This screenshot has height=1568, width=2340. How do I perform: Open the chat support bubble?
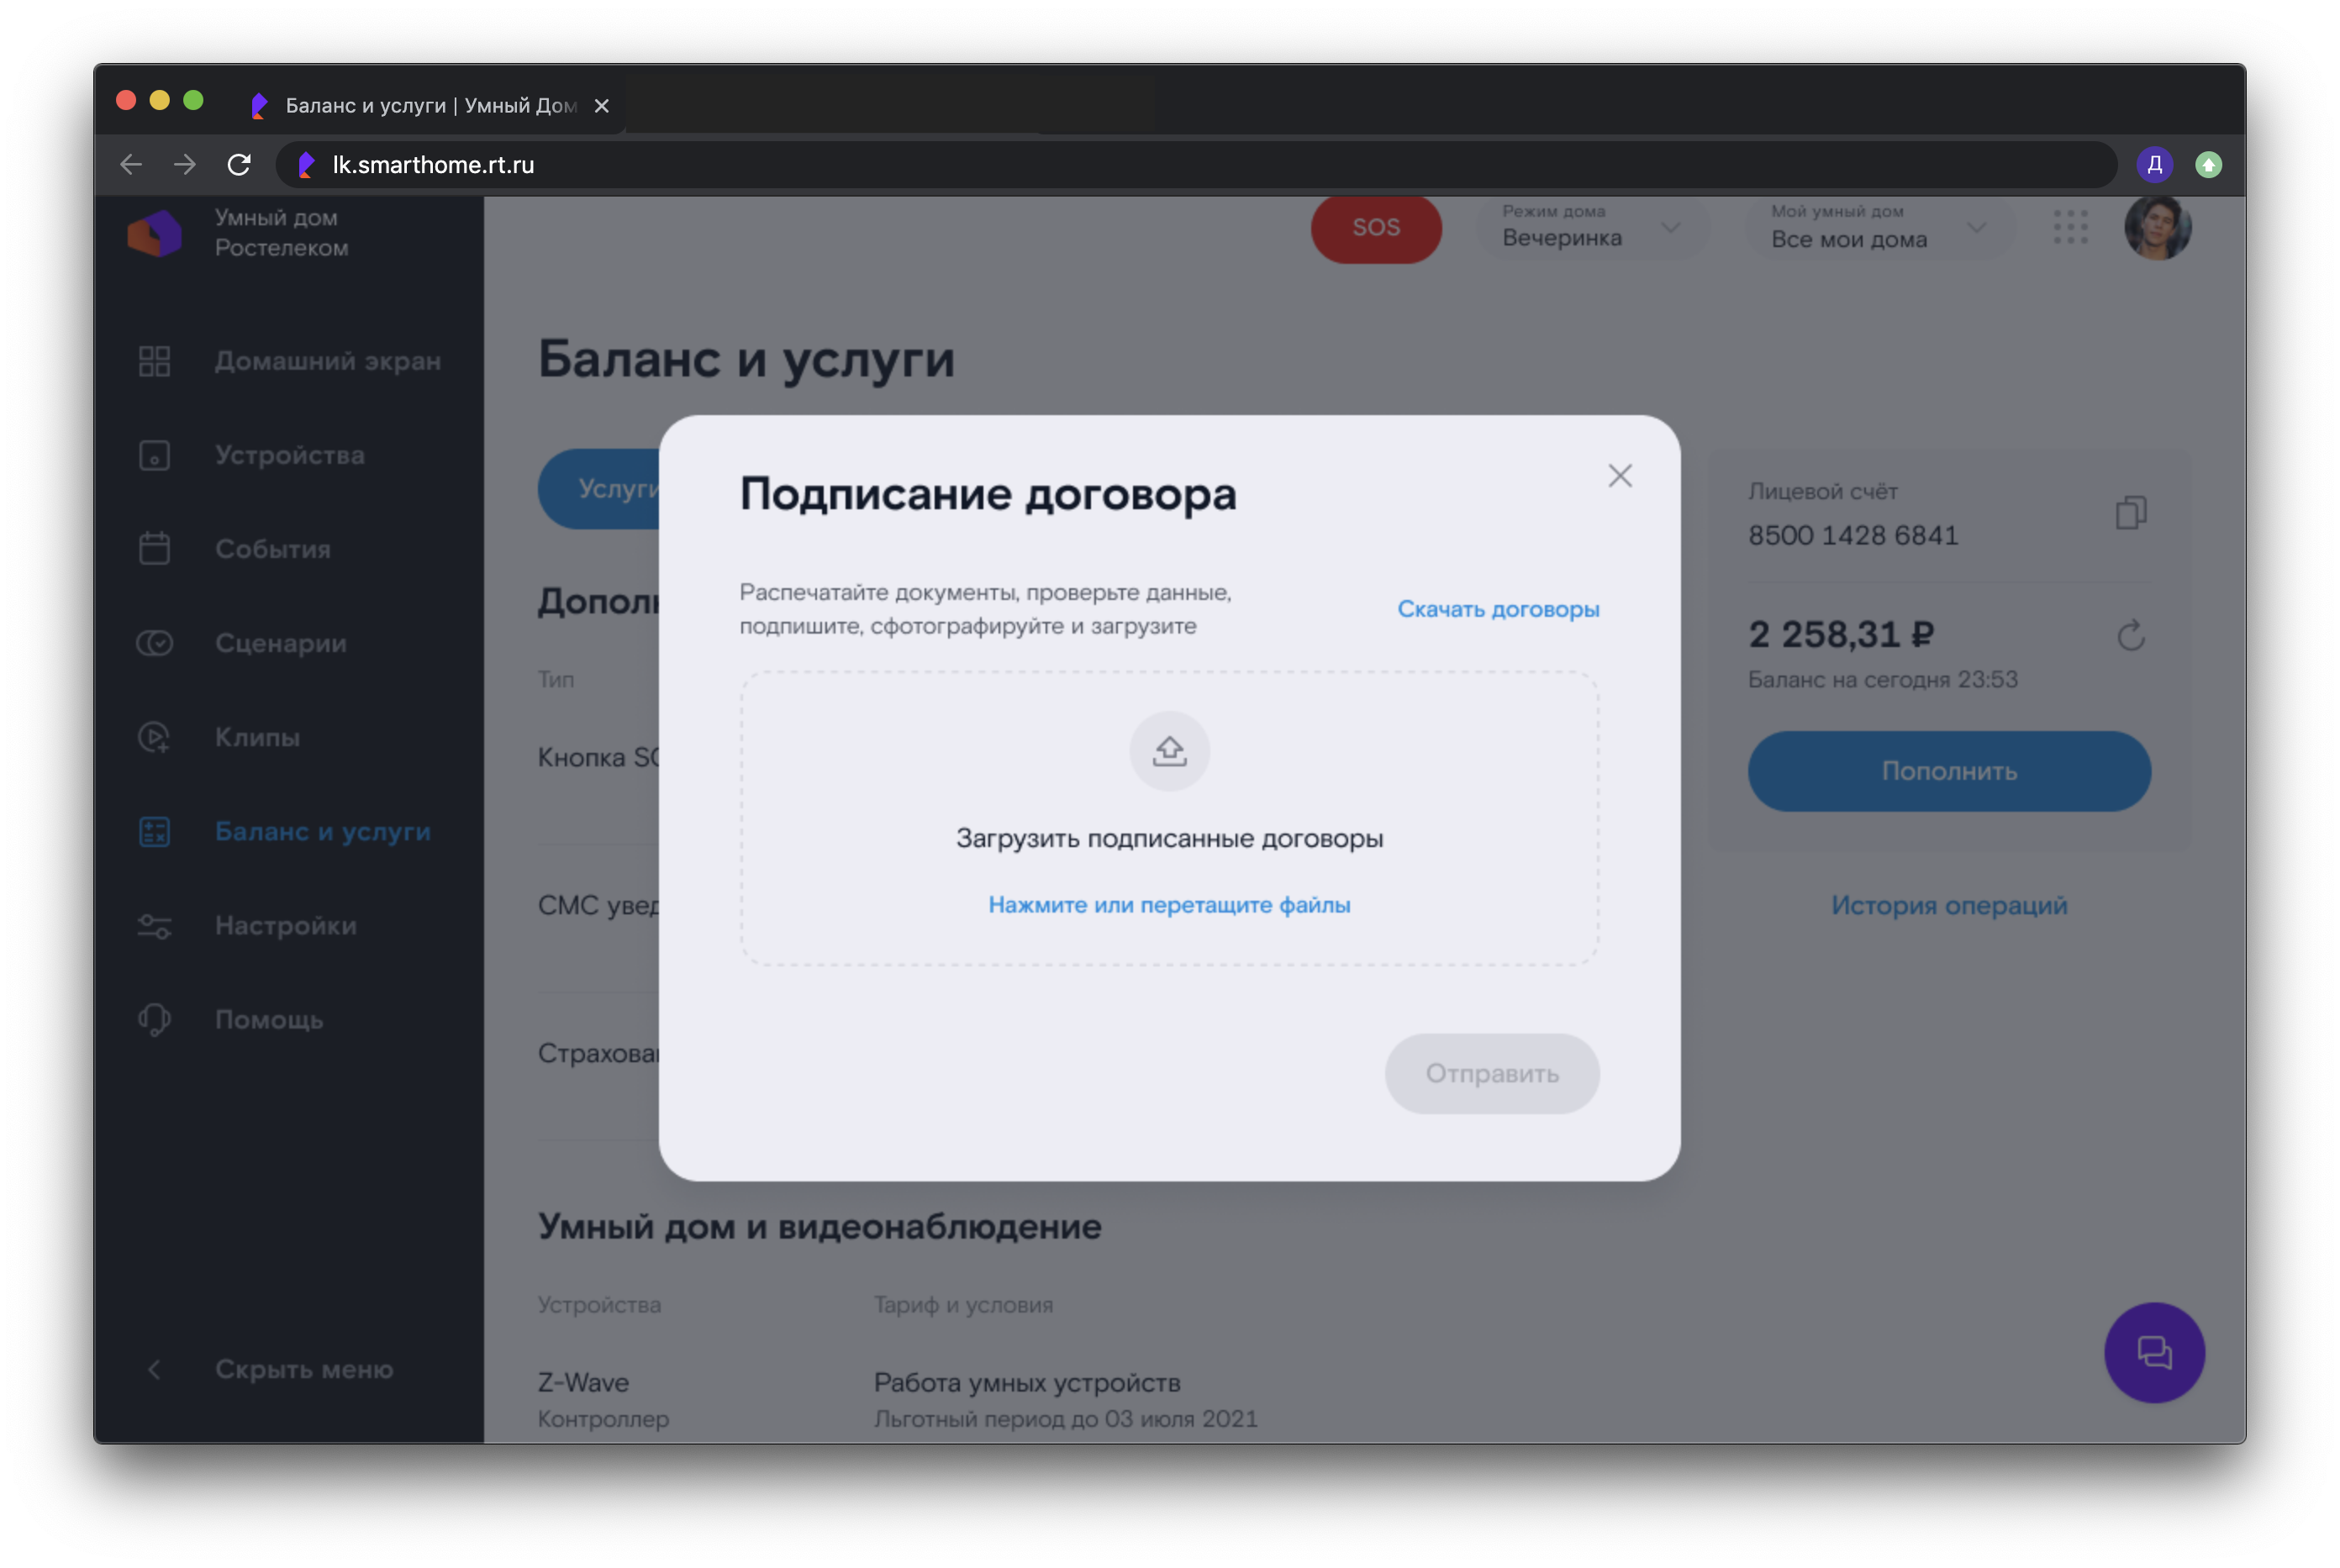pos(2153,1352)
